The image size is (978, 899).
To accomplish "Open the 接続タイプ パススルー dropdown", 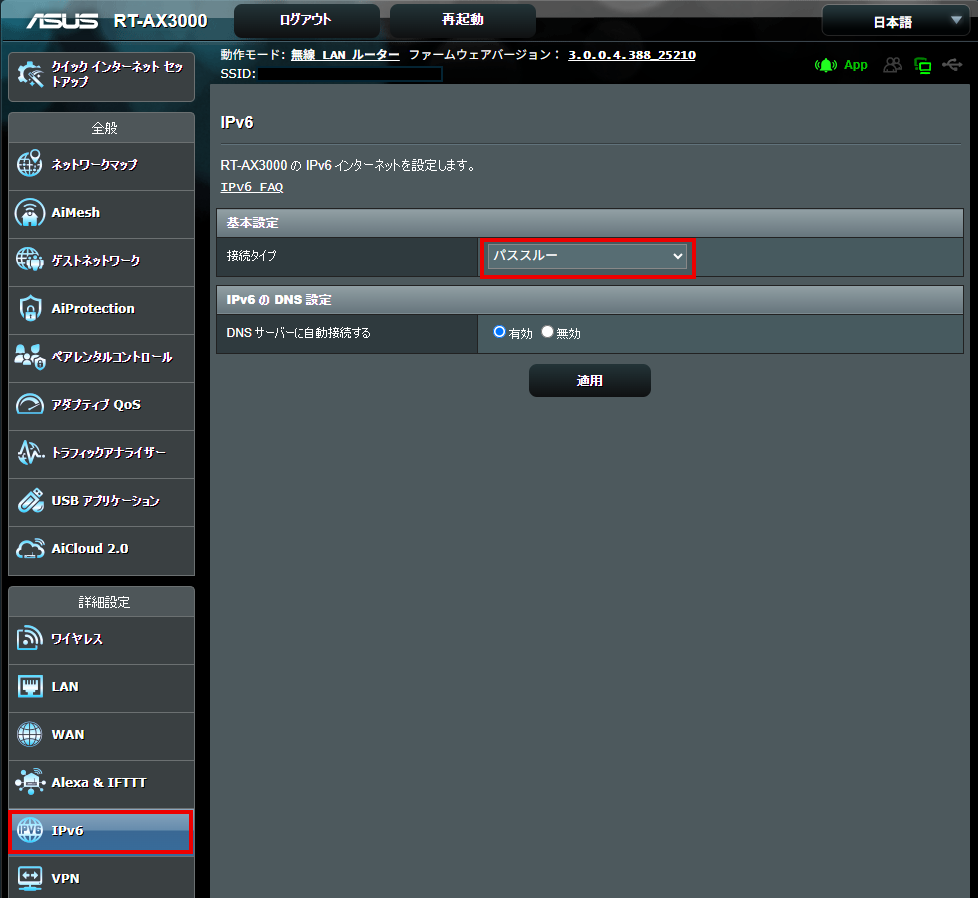I will [x=587, y=256].
